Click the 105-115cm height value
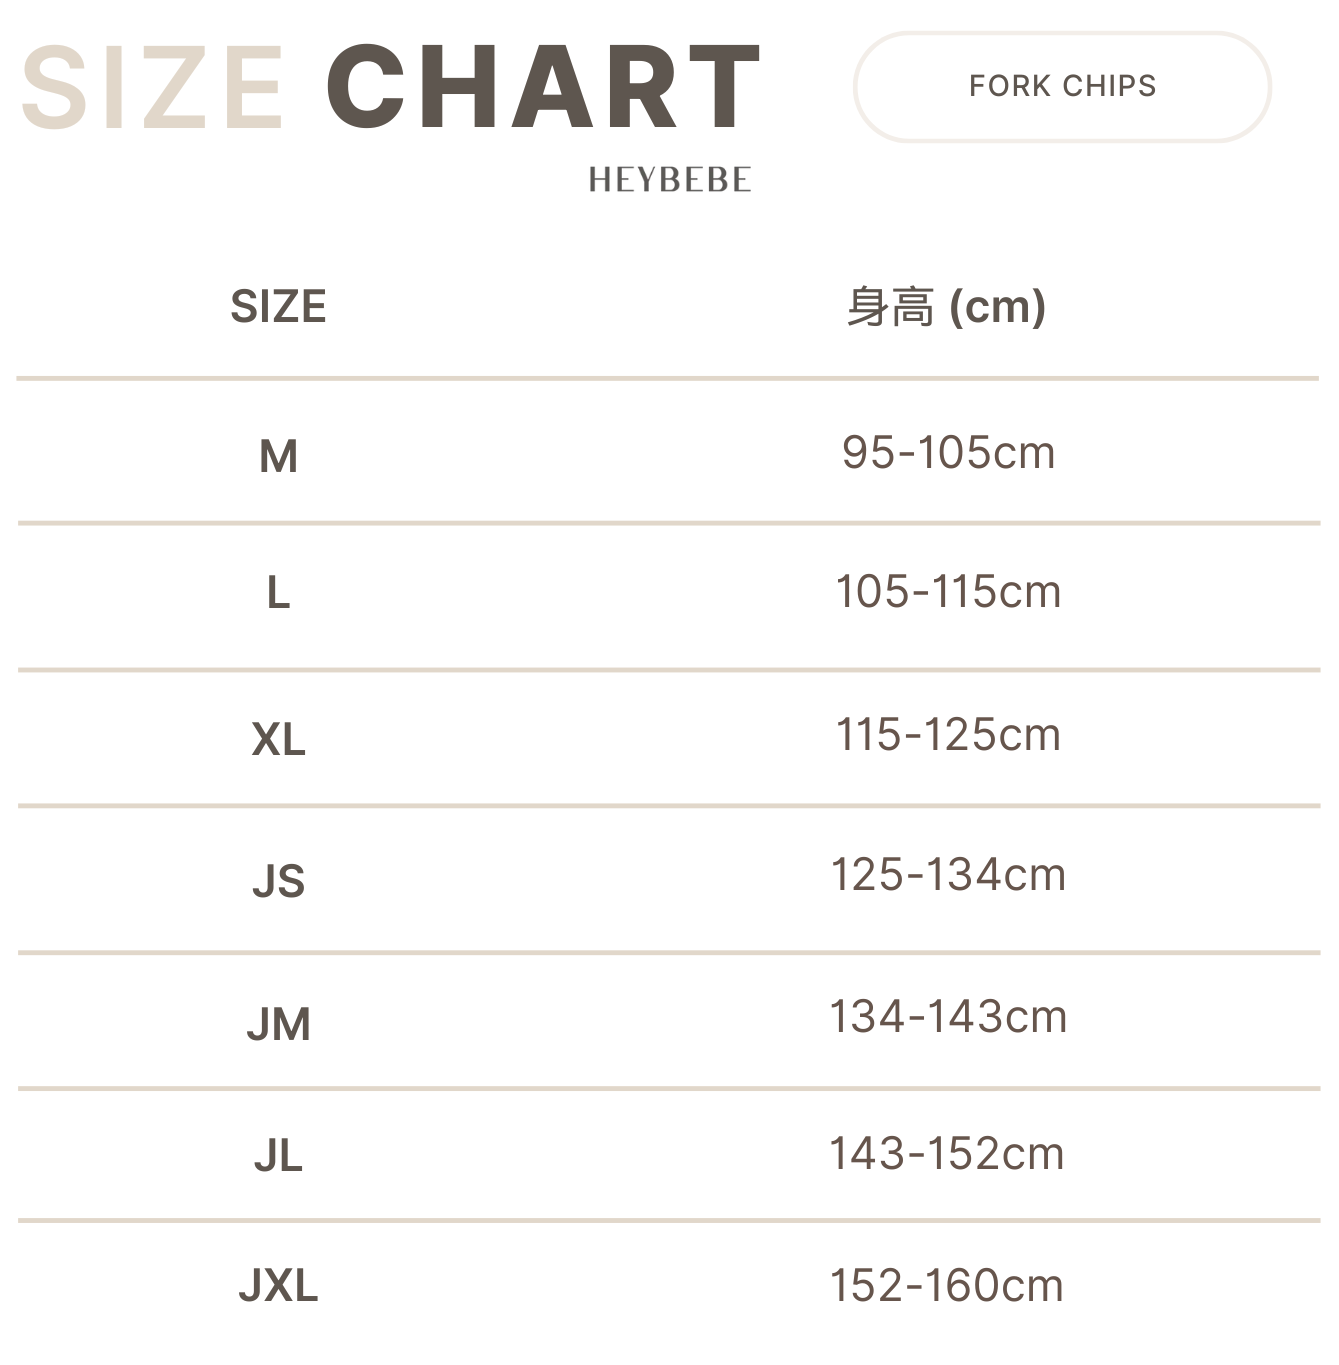Image resolution: width=1339 pixels, height=1365 pixels. click(x=948, y=591)
